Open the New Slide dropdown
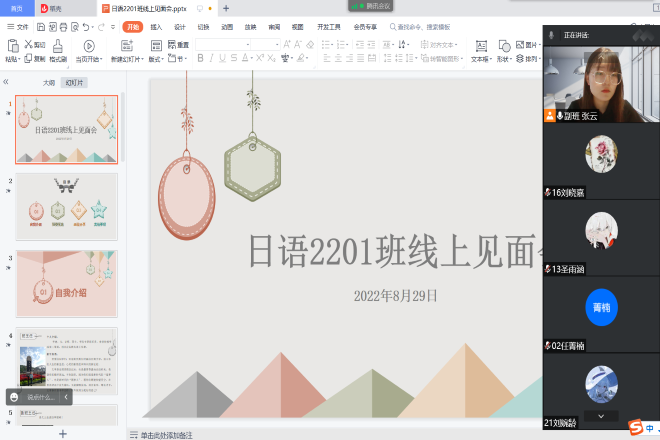Image resolution: width=660 pixels, height=440 pixels. (x=127, y=59)
